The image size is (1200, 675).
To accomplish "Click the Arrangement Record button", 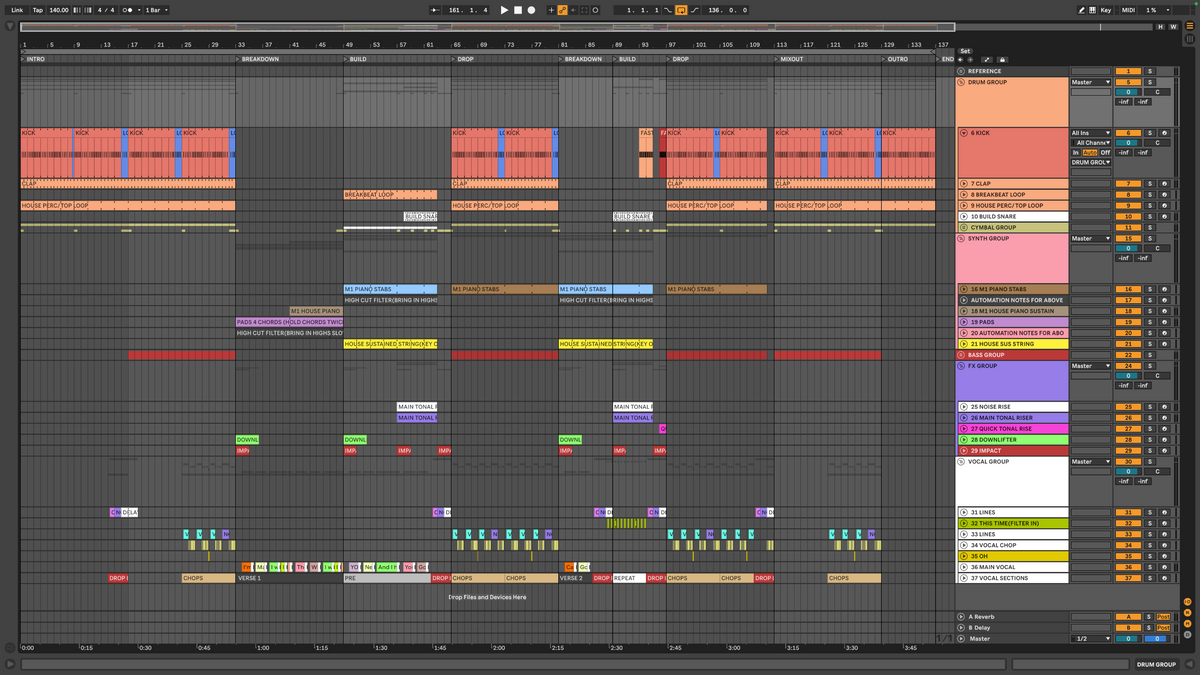I will point(531,10).
